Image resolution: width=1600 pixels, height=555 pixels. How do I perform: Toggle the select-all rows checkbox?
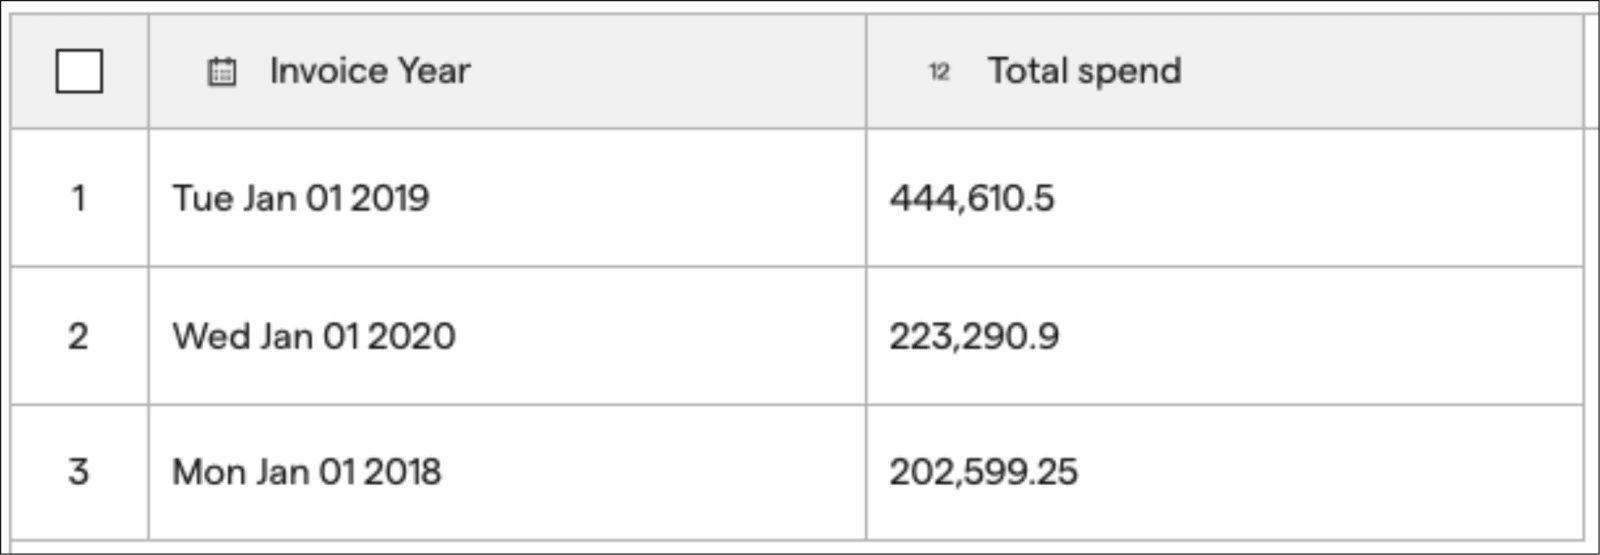point(79,71)
